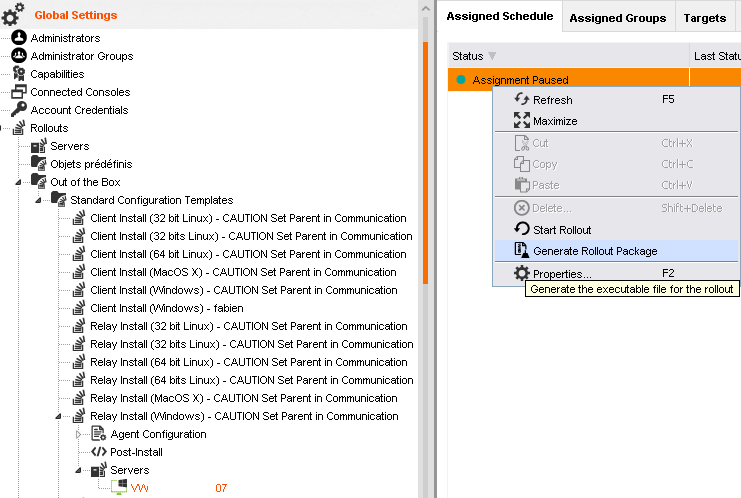Click the Assignment Paused row text
Screen dimensions: 741x498
[520, 80]
